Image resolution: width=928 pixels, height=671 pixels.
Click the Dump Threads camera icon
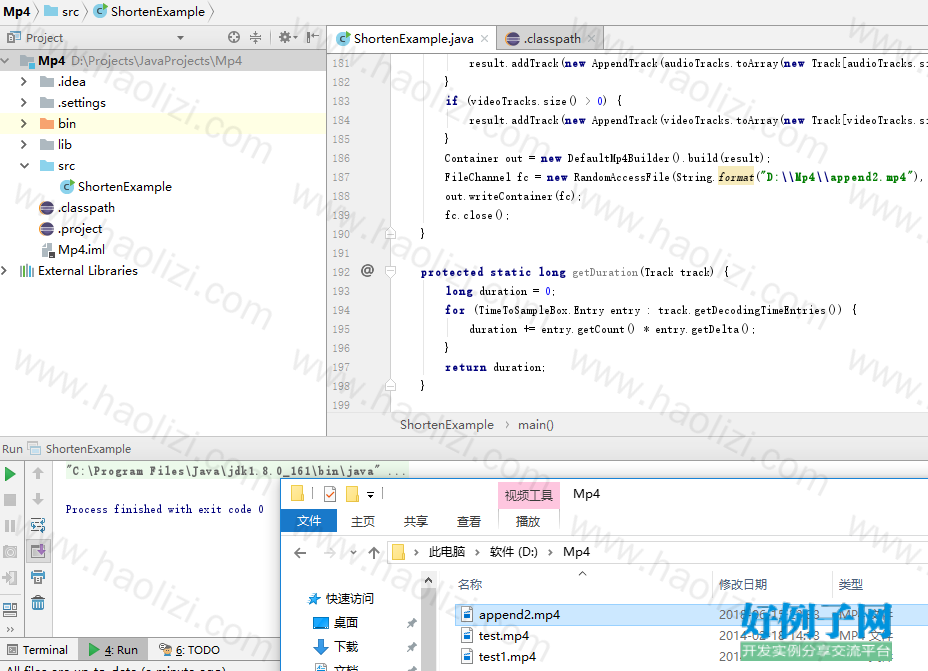click(x=10, y=552)
